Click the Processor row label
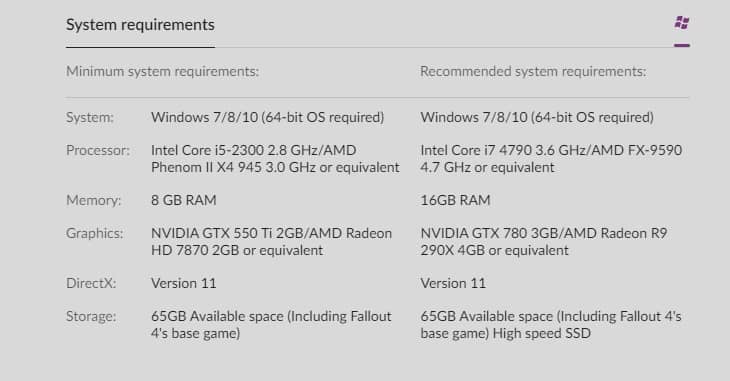Image resolution: width=730 pixels, height=381 pixels. pyautogui.click(x=98, y=150)
